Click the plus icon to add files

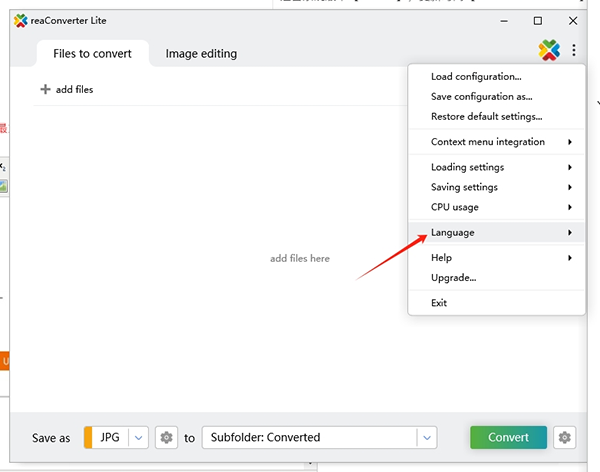tap(45, 90)
